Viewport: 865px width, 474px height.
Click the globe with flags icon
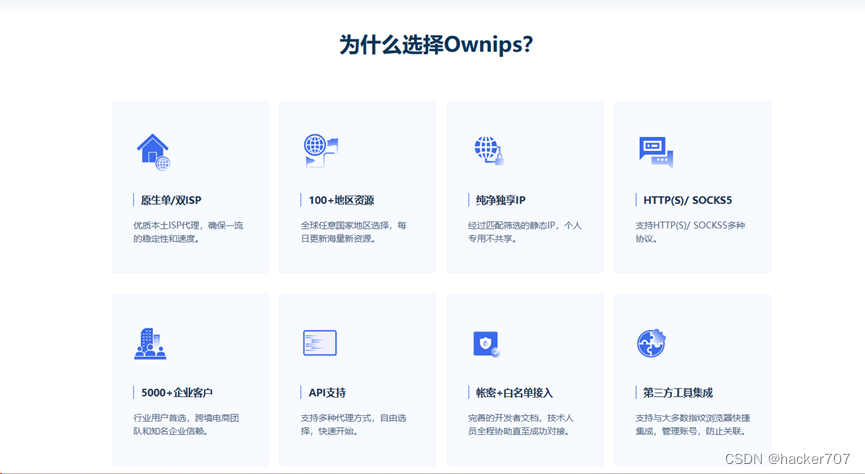coord(321,151)
